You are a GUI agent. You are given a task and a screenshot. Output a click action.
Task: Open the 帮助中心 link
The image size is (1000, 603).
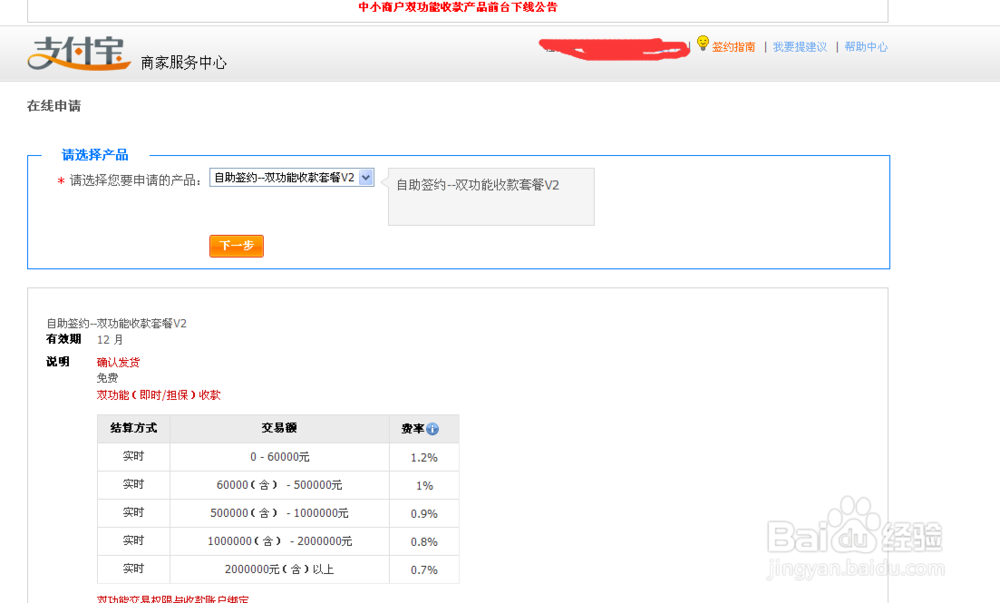pos(866,47)
